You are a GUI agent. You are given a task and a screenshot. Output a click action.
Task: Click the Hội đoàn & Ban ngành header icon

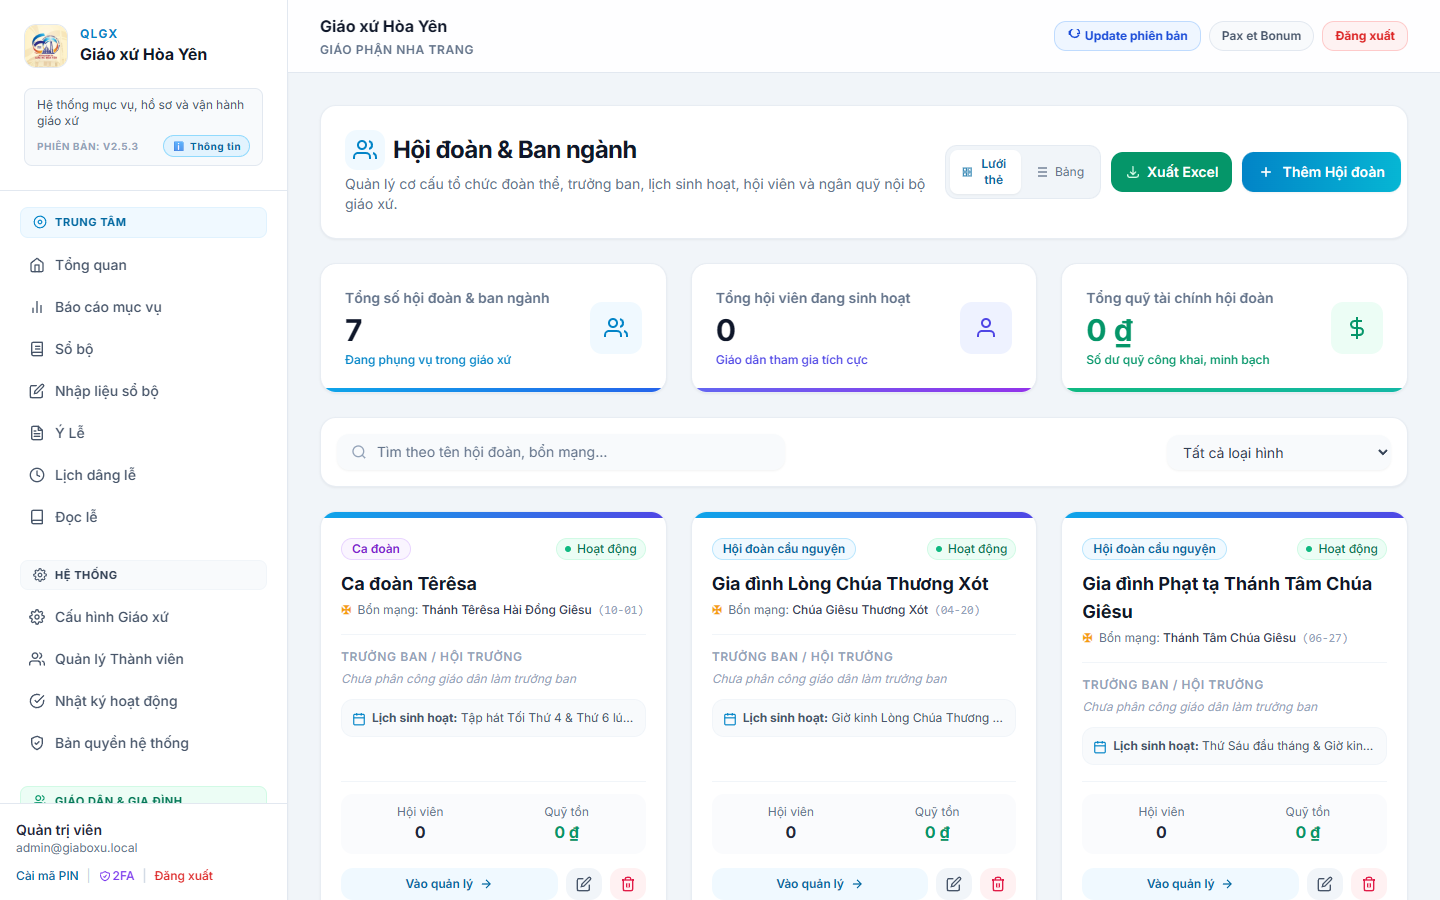click(365, 150)
